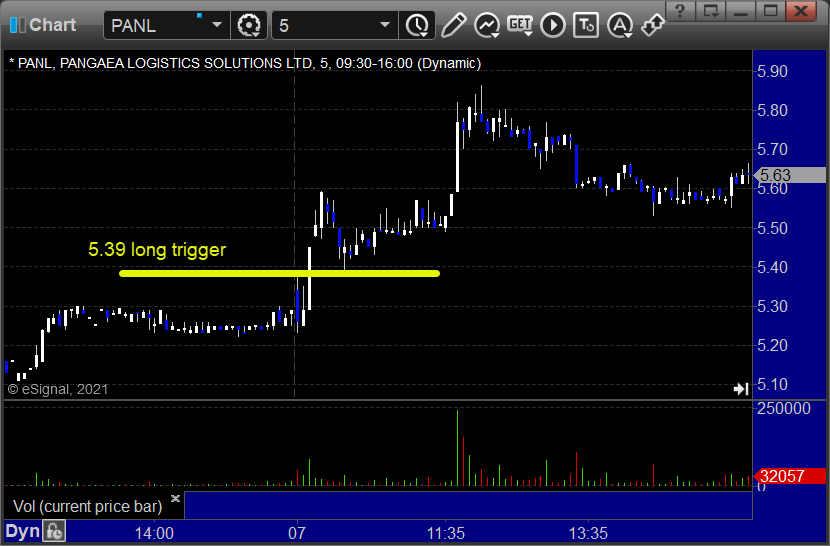Minimize the chart window
The width and height of the screenshot is (830, 546).
(x=740, y=11)
